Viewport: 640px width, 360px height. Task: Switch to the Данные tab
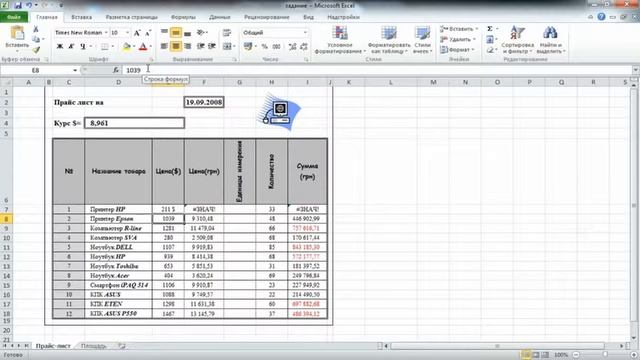(x=220, y=17)
